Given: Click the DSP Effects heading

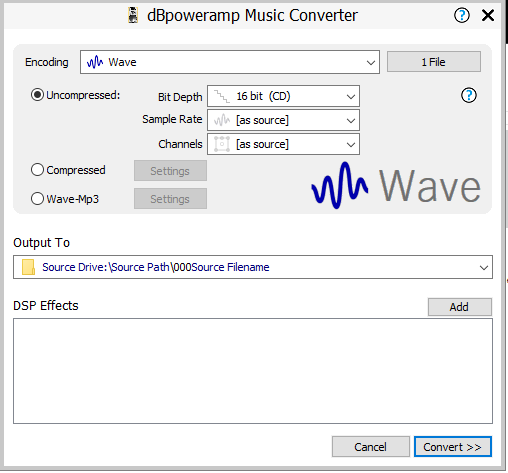Looking at the screenshot, I should [46, 306].
